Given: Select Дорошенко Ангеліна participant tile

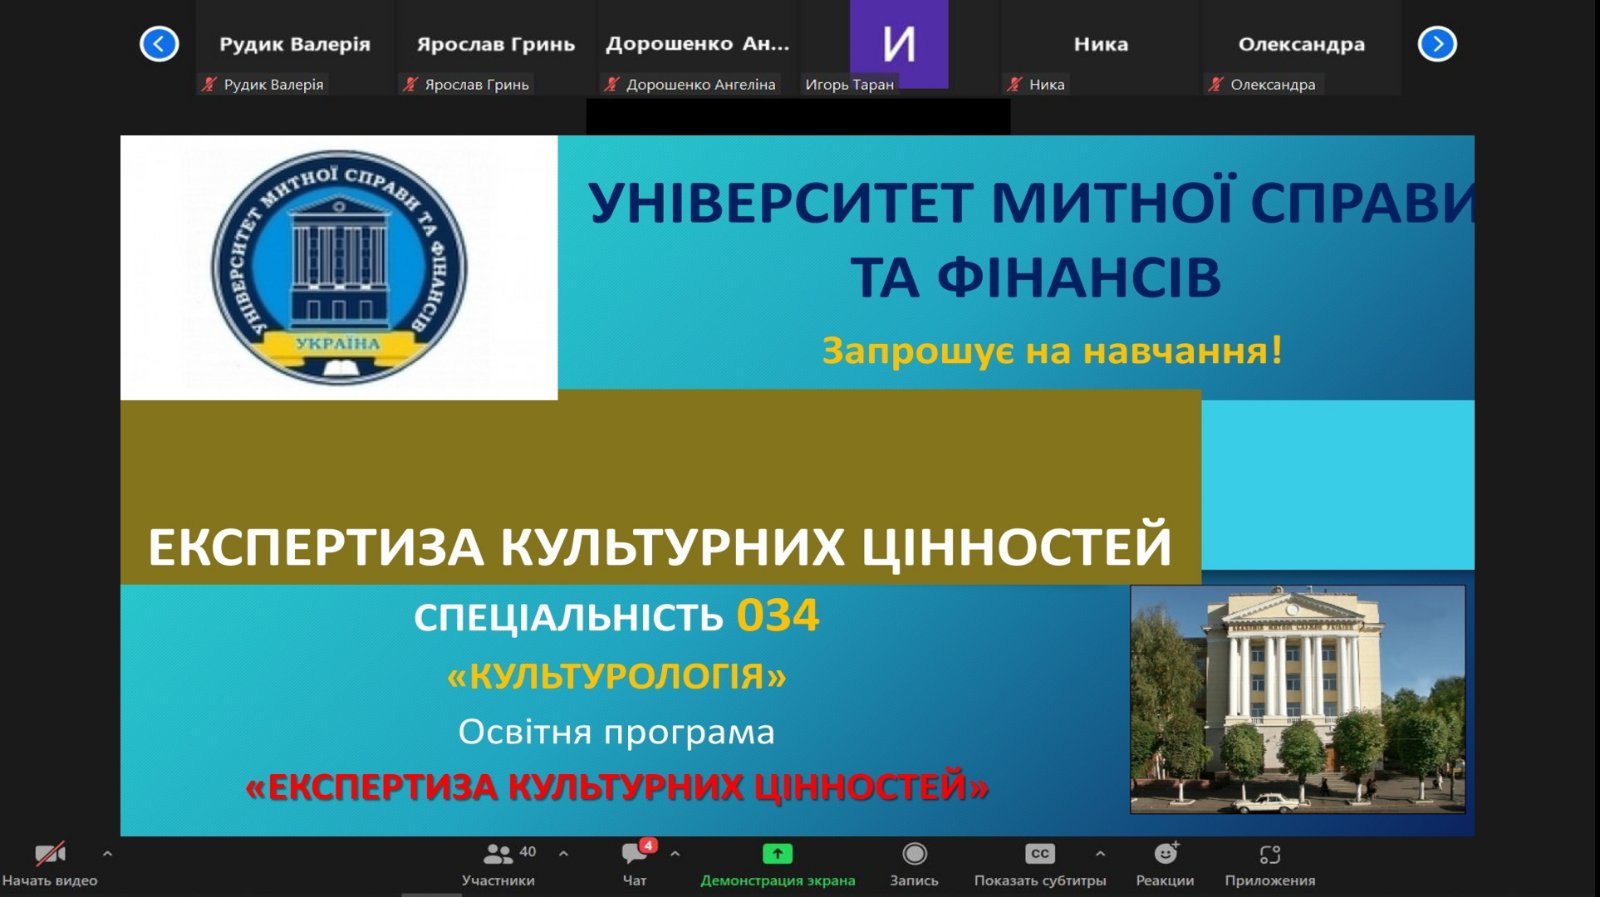Looking at the screenshot, I should pyautogui.click(x=697, y=48).
